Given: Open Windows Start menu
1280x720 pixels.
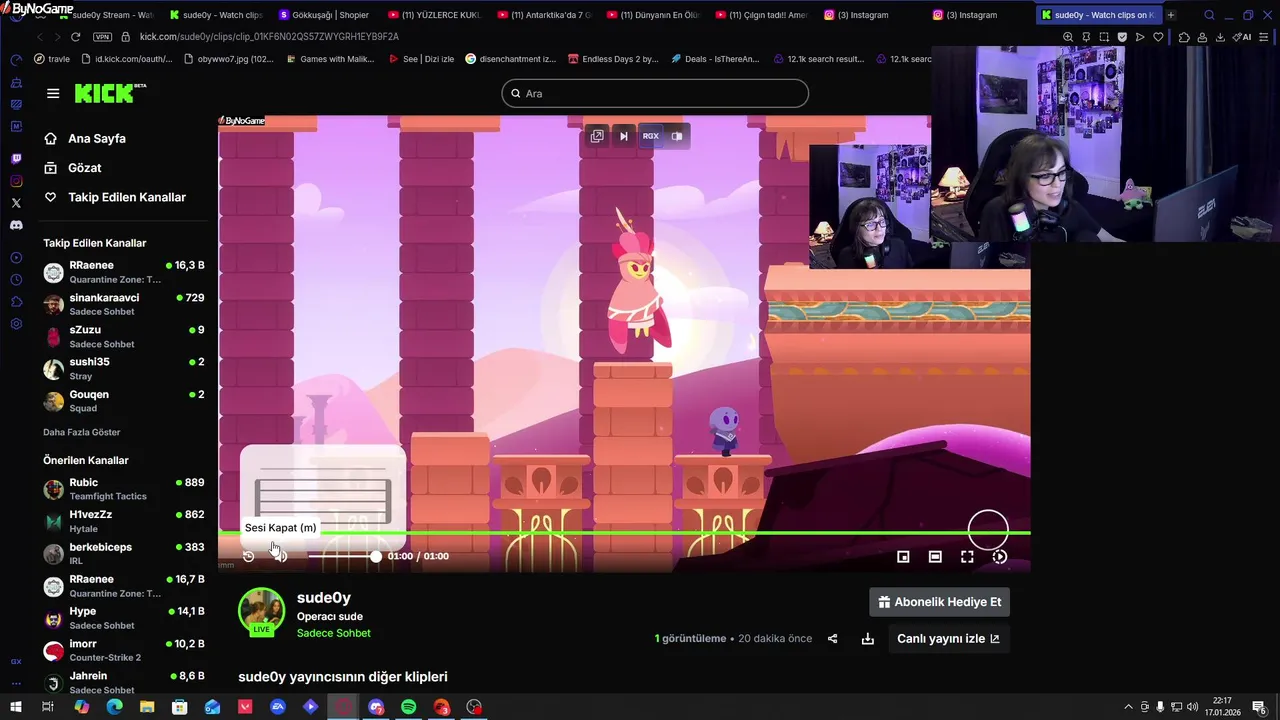Looking at the screenshot, I should coord(16,707).
